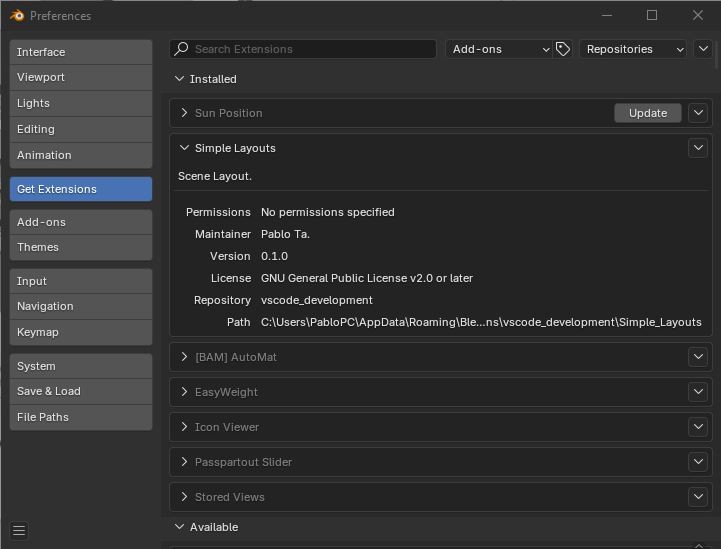The width and height of the screenshot is (721, 549).
Task: Switch to the Add-ons sidebar tab
Action: click(81, 222)
